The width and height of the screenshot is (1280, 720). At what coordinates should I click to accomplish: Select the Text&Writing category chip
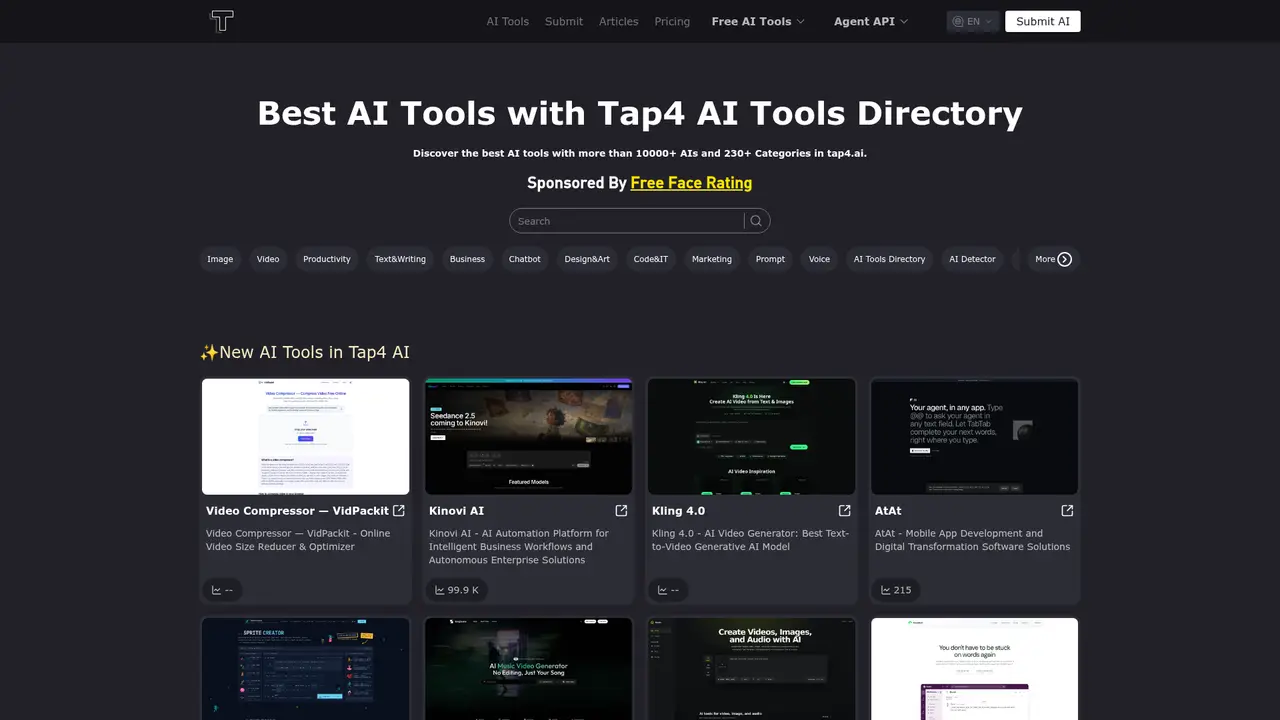[400, 259]
